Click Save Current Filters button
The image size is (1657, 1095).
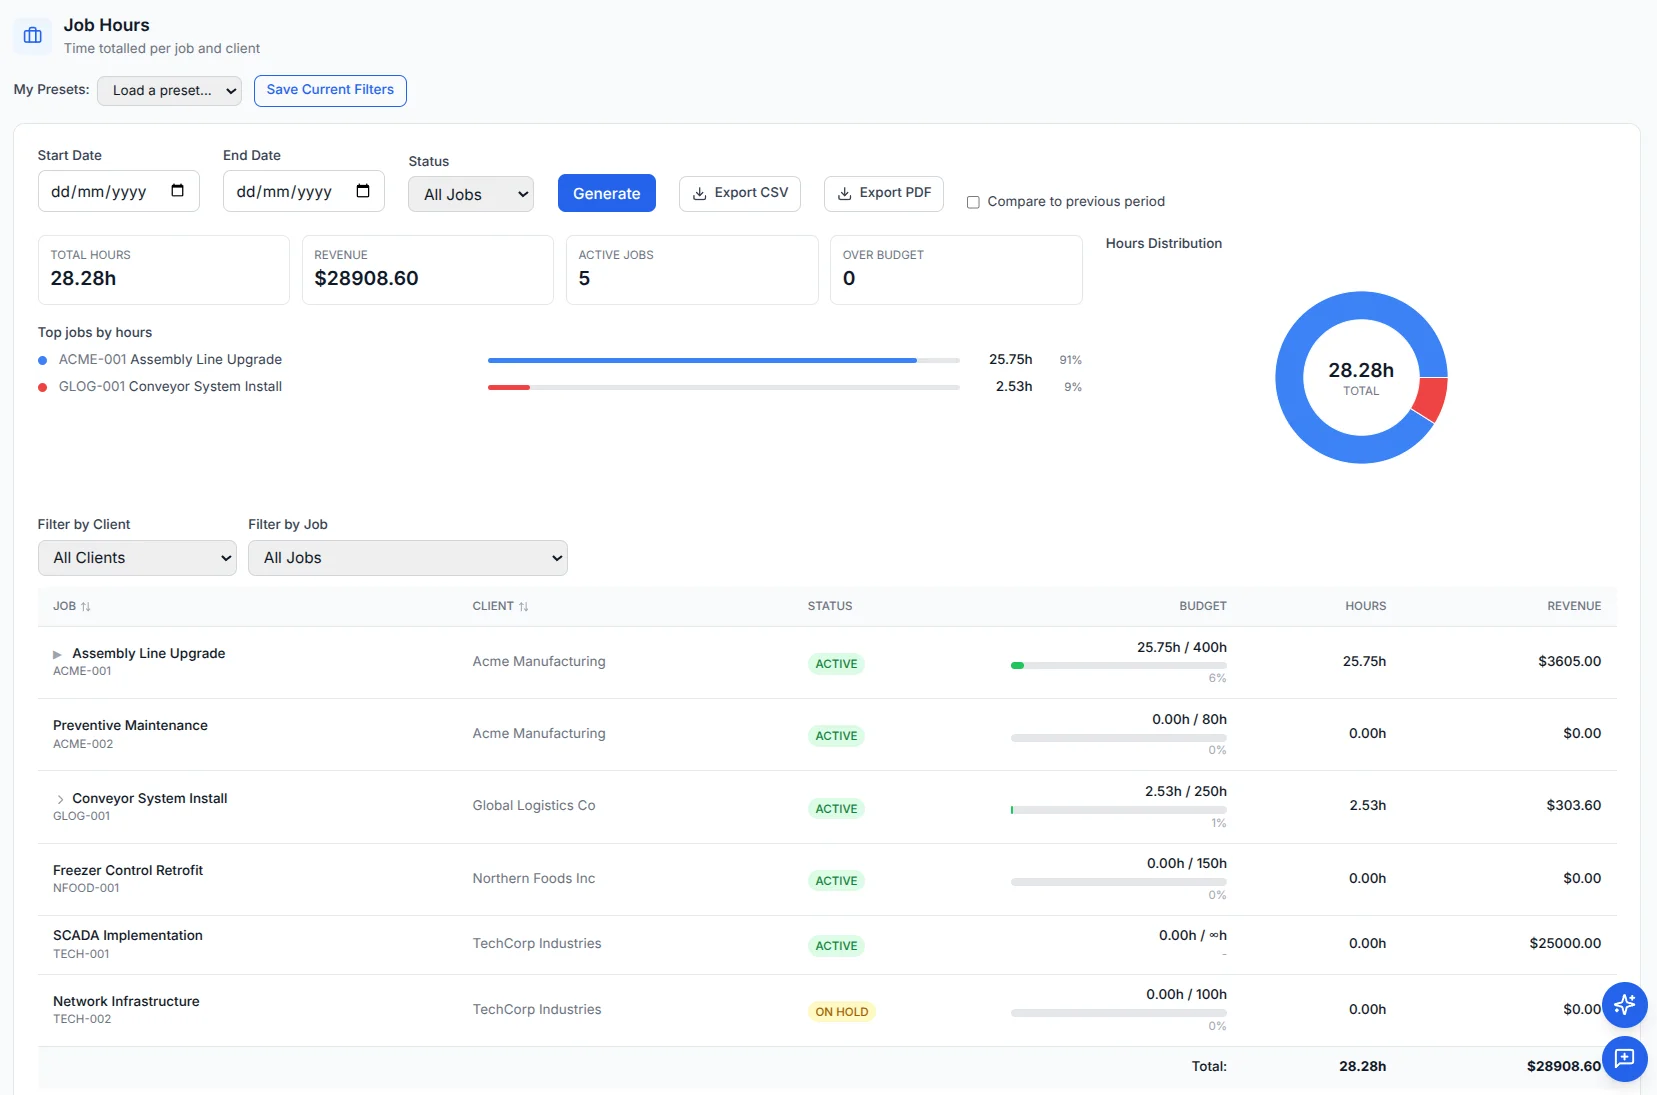click(x=330, y=90)
